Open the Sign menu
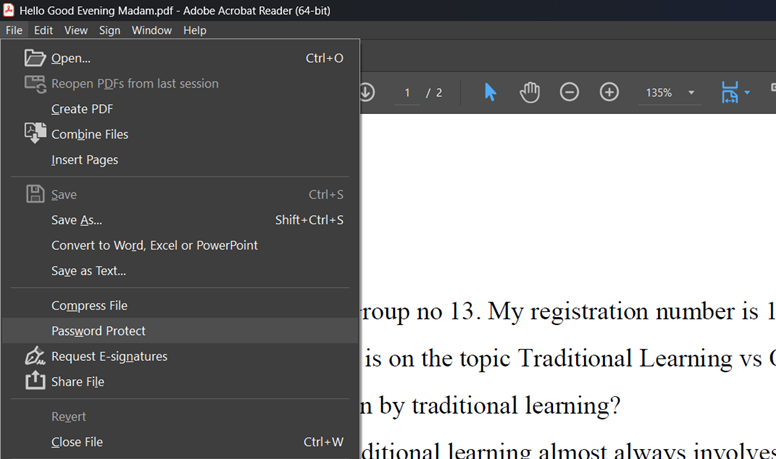The height and width of the screenshot is (459, 776). pos(109,30)
